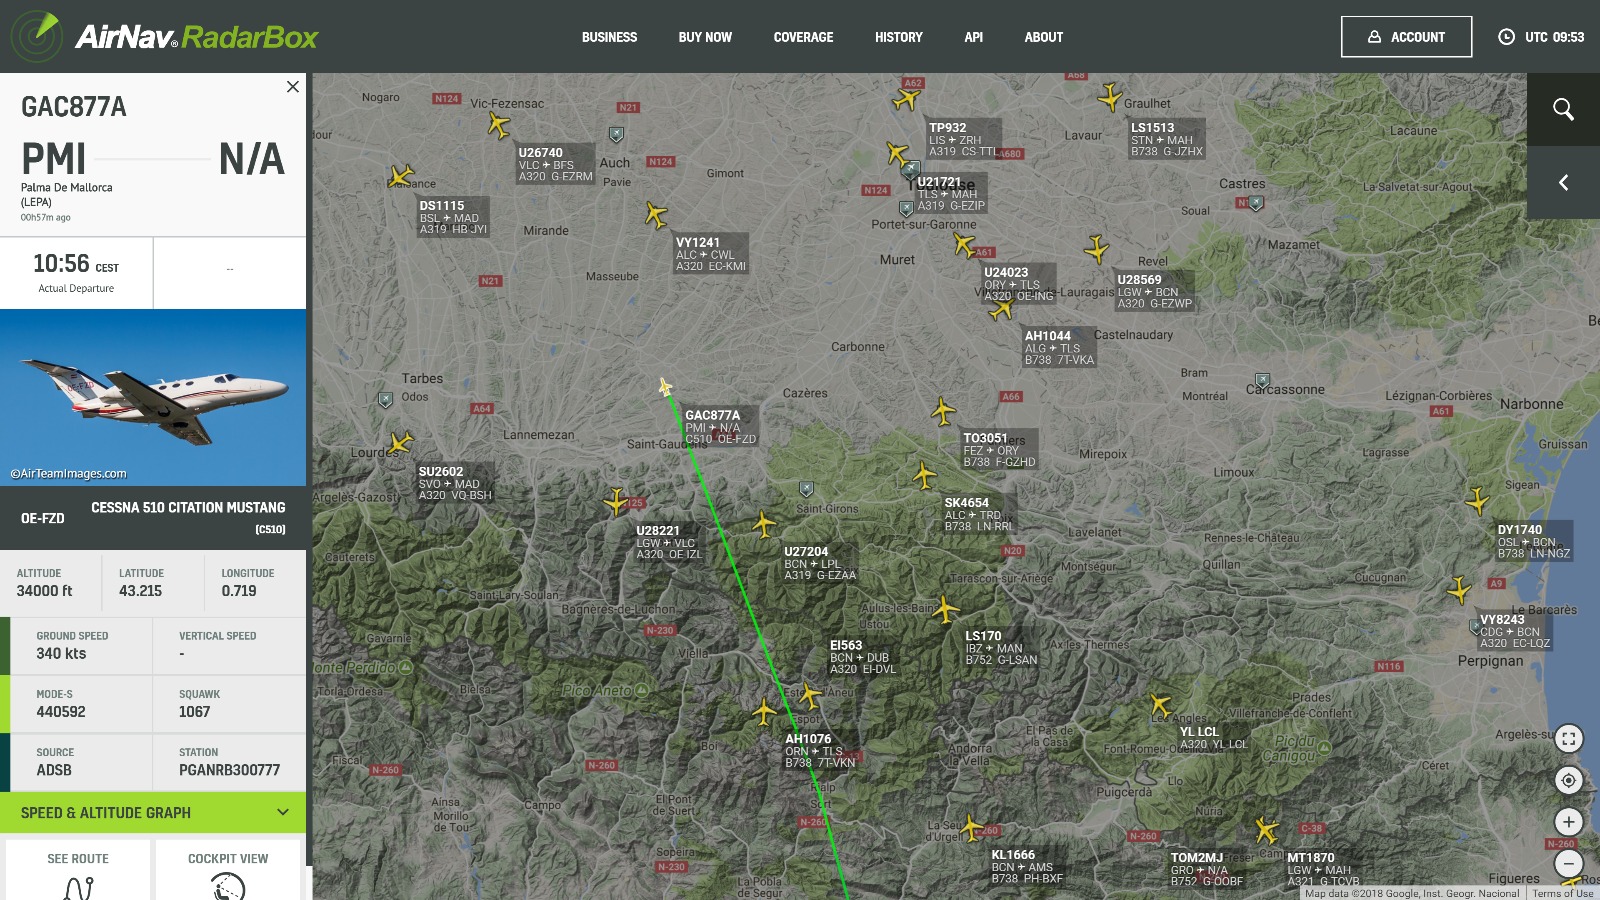Viewport: 1600px width, 900px height.
Task: Click the ground speed 340 kts value
Action: click(61, 653)
